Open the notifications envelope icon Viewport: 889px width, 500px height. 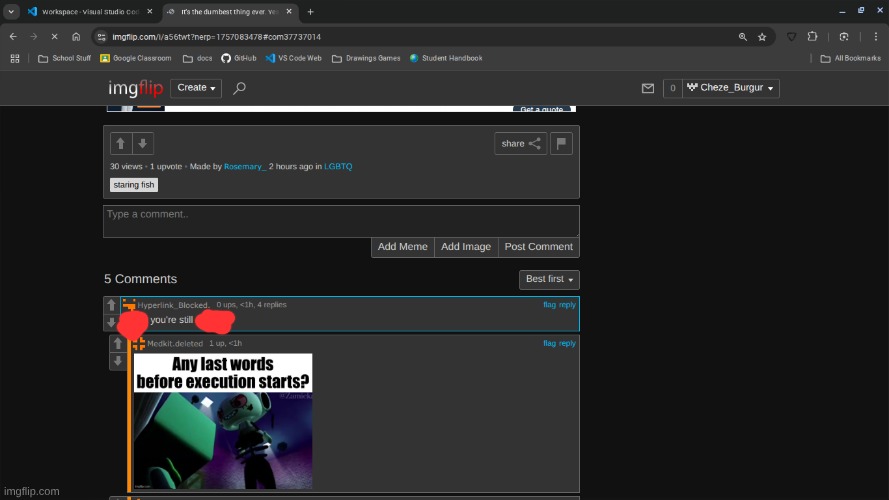pos(647,88)
